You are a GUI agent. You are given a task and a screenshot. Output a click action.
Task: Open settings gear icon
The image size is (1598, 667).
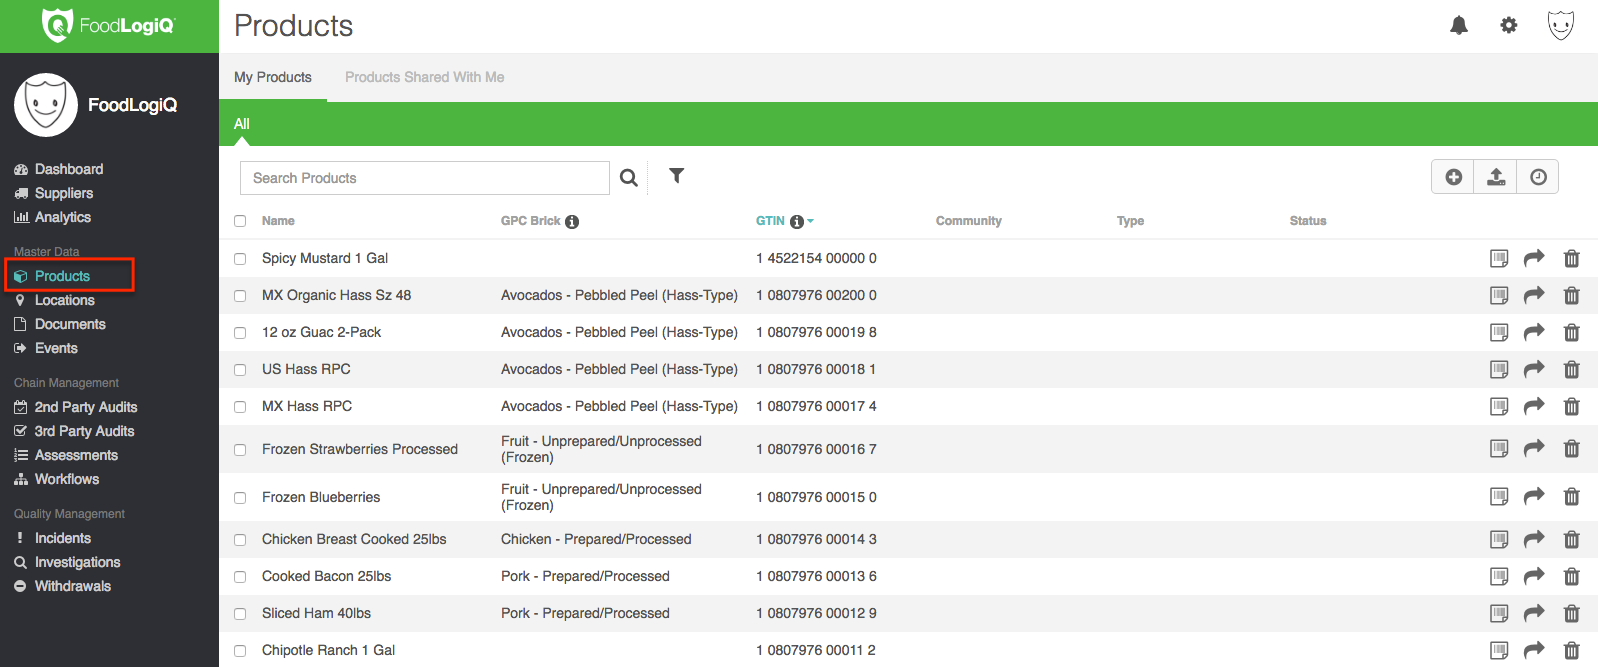pos(1509,26)
